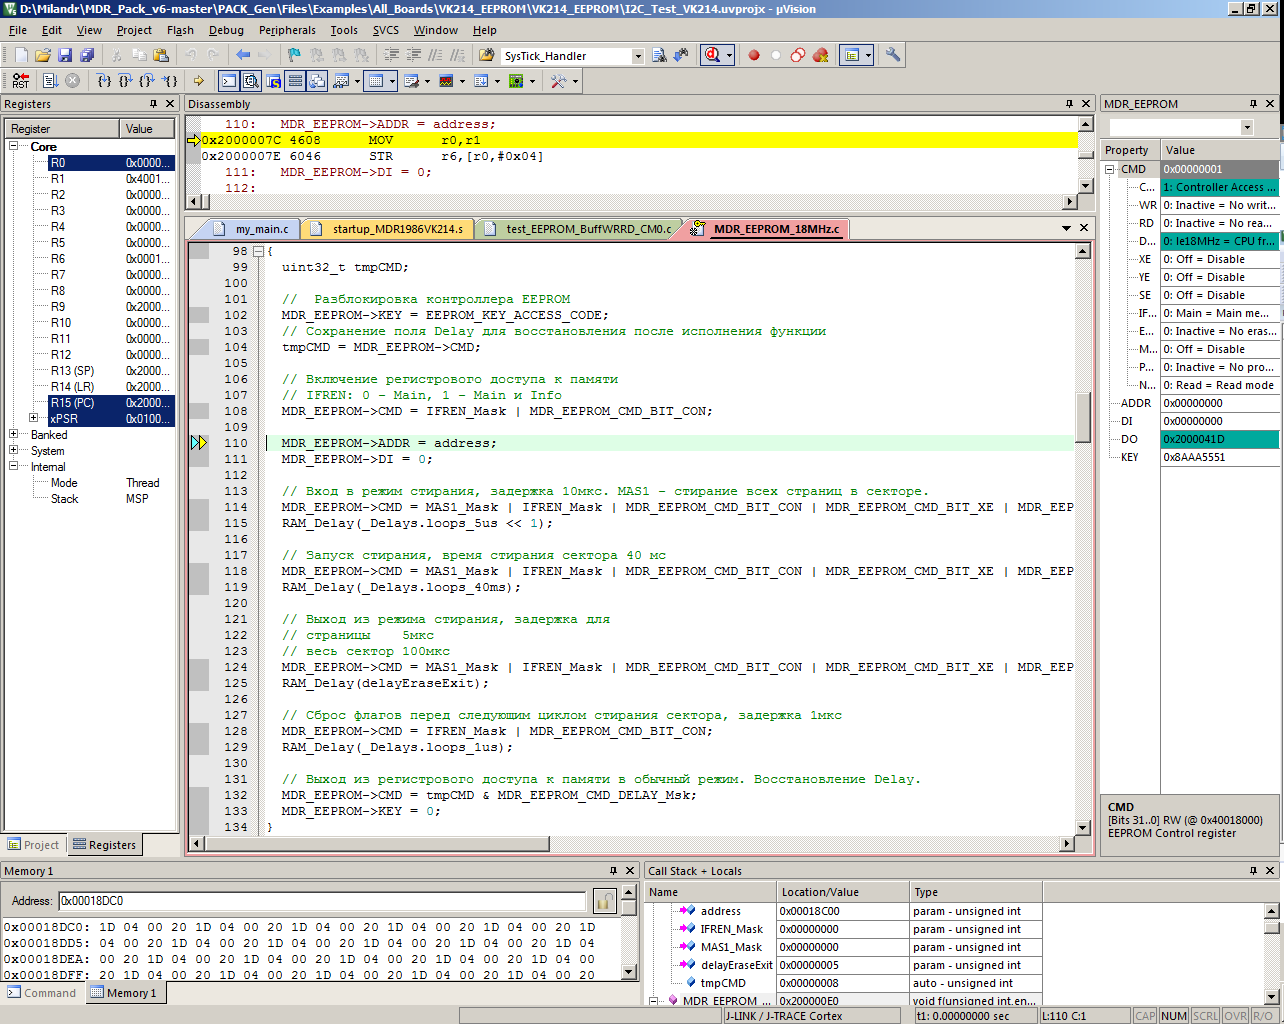
Task: Expand the Banked register group
Action: click(14, 435)
